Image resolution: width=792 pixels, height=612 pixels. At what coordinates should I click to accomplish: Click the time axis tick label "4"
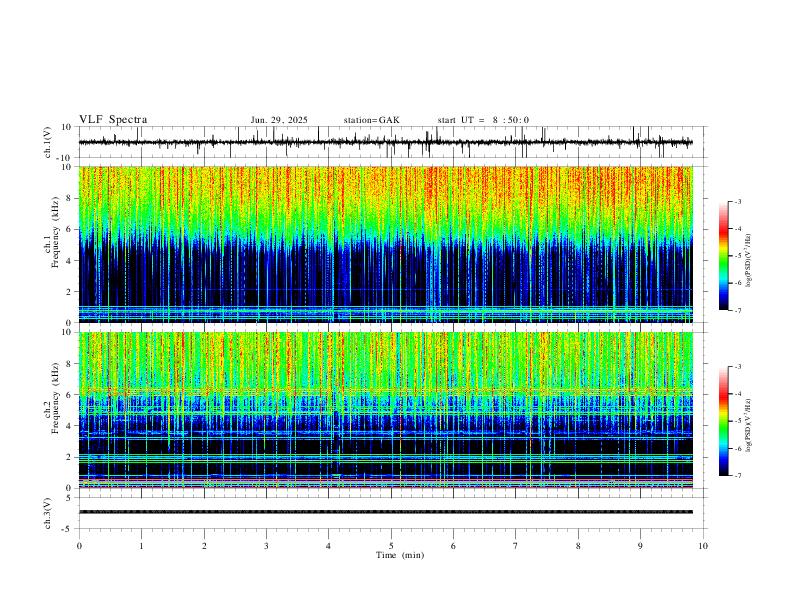pos(329,546)
